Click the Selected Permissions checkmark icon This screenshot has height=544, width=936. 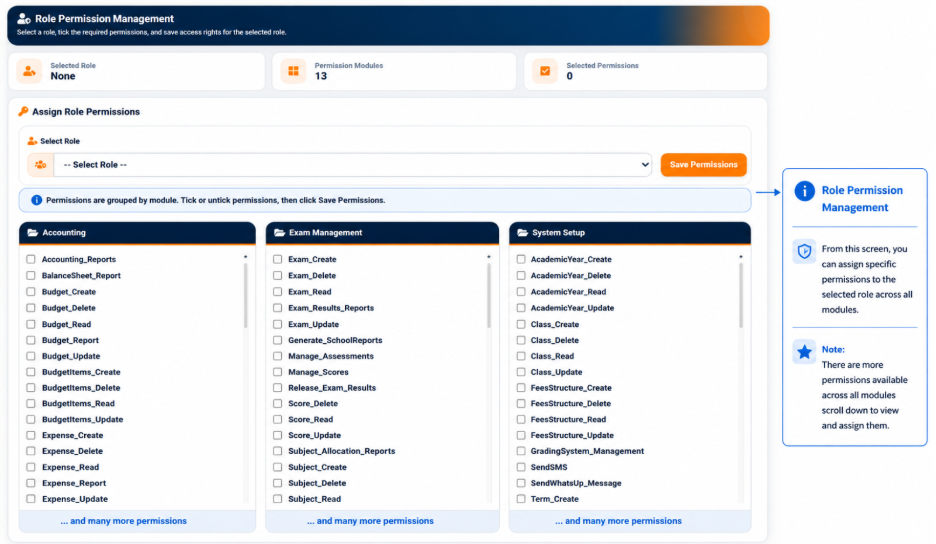point(545,71)
